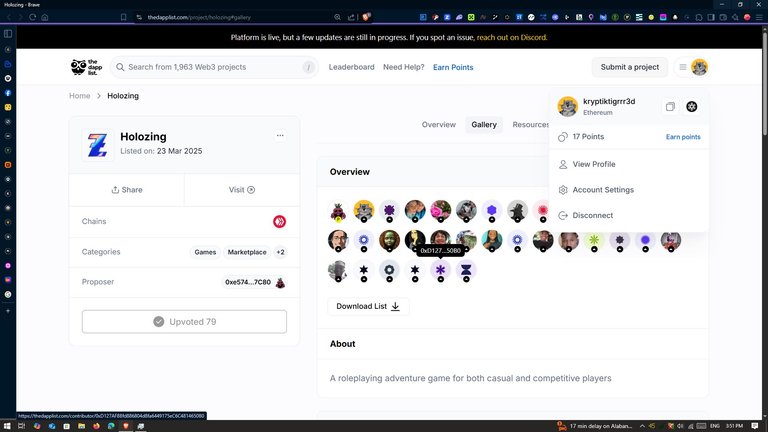
Task: Open the blue hourglass upvoter avatar
Action: point(466,270)
